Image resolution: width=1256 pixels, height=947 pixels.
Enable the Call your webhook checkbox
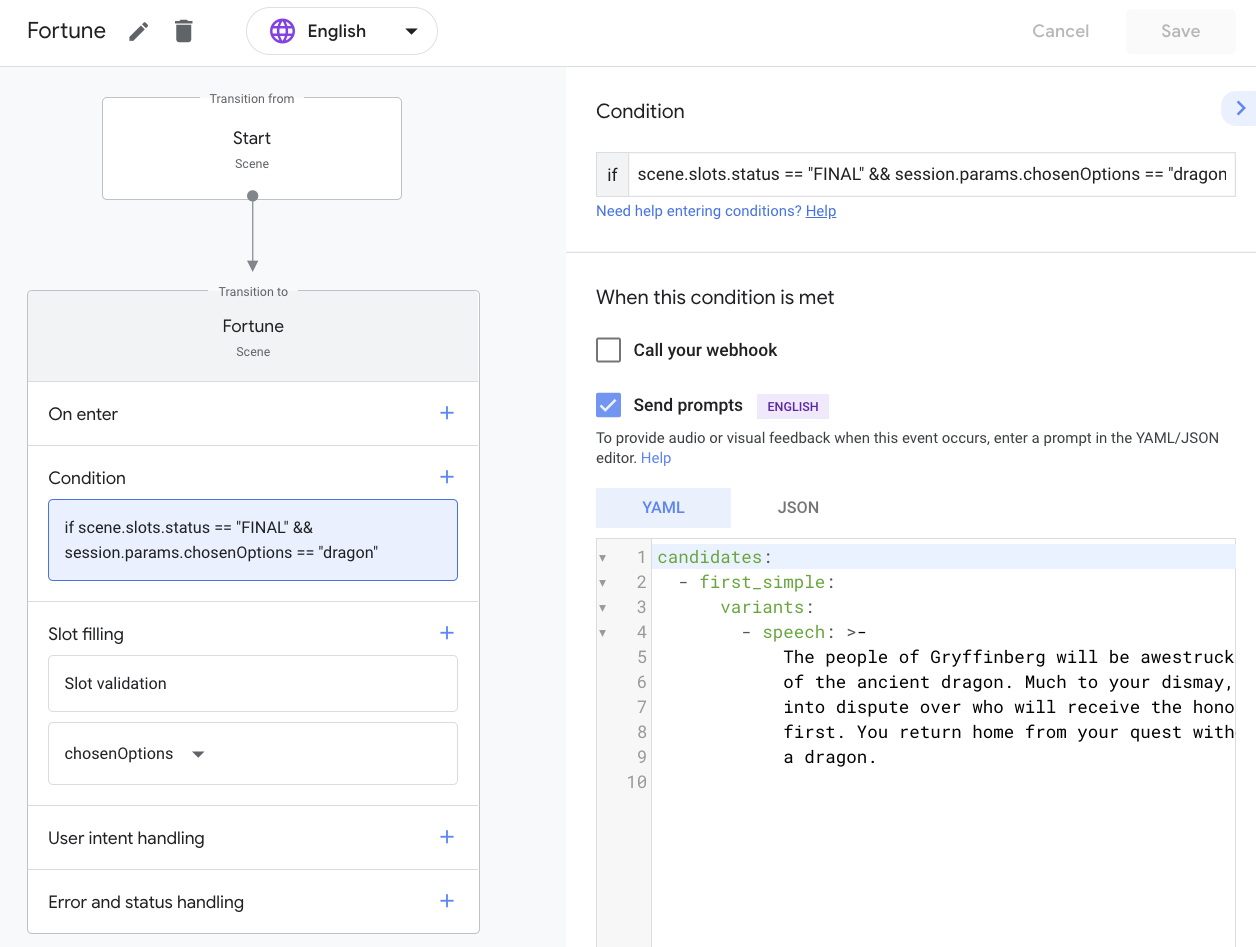[x=608, y=350]
